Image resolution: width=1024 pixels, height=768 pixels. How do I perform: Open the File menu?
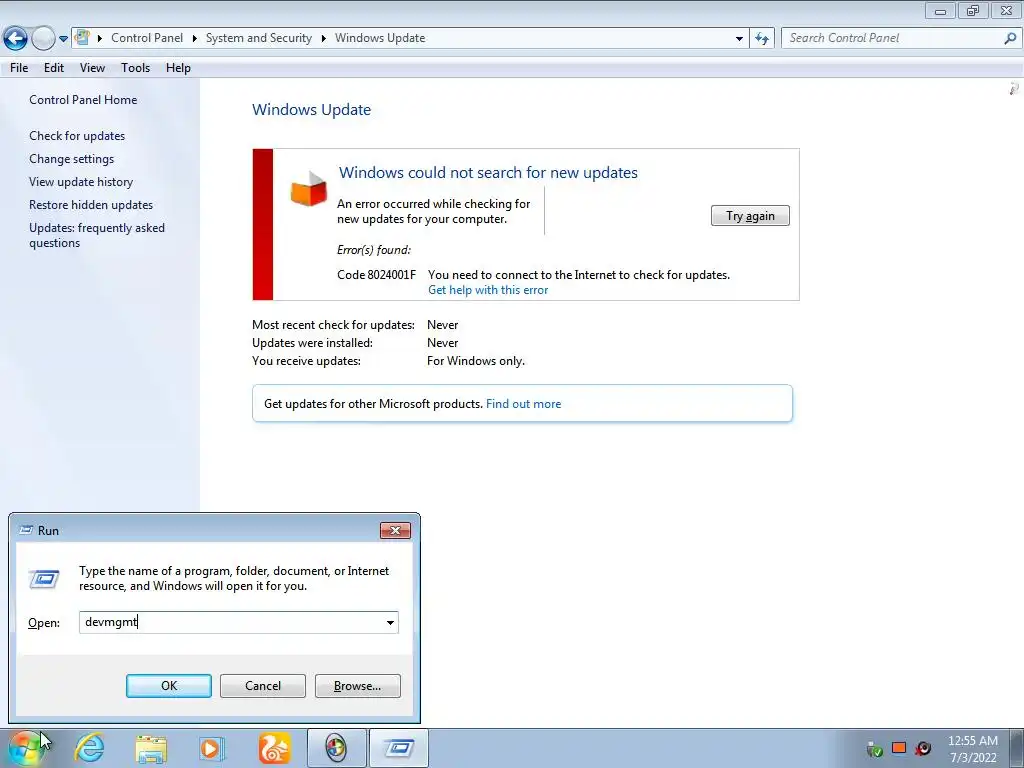click(x=19, y=68)
